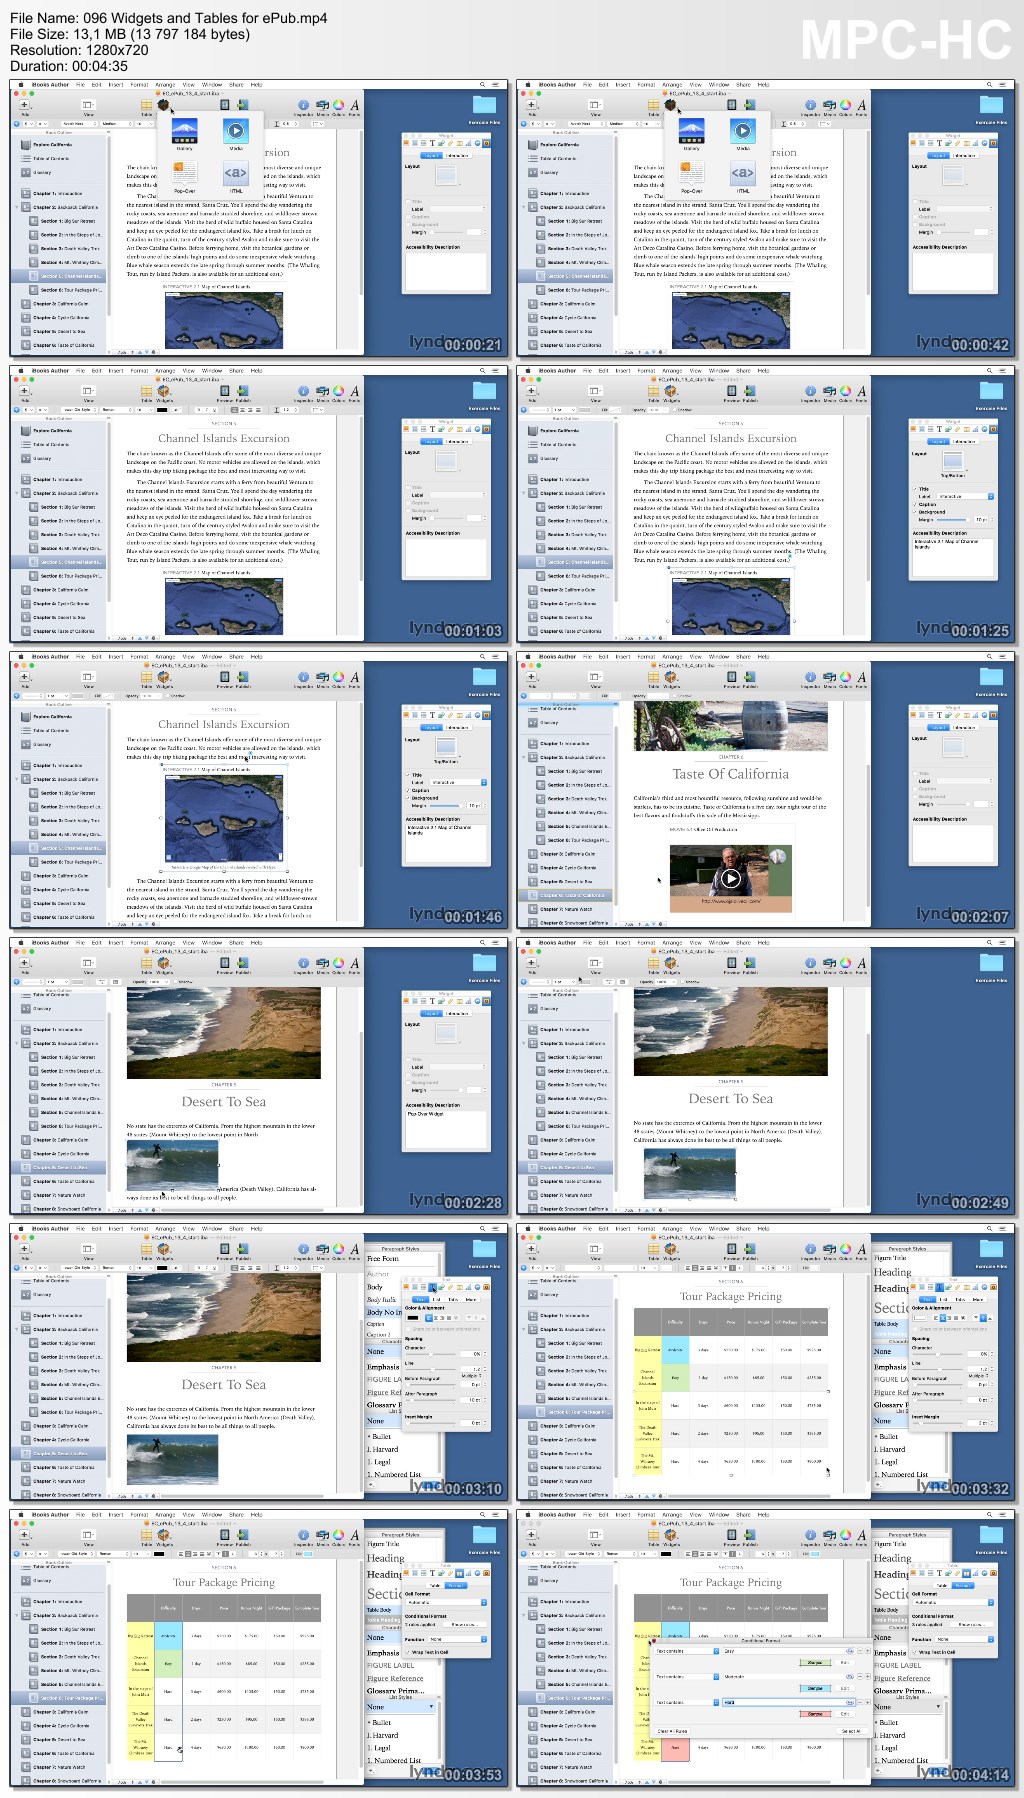Image resolution: width=1024 pixels, height=1798 pixels.
Task: Apply the Harvard list style in the 00:03:32 frame
Action: click(x=890, y=1449)
